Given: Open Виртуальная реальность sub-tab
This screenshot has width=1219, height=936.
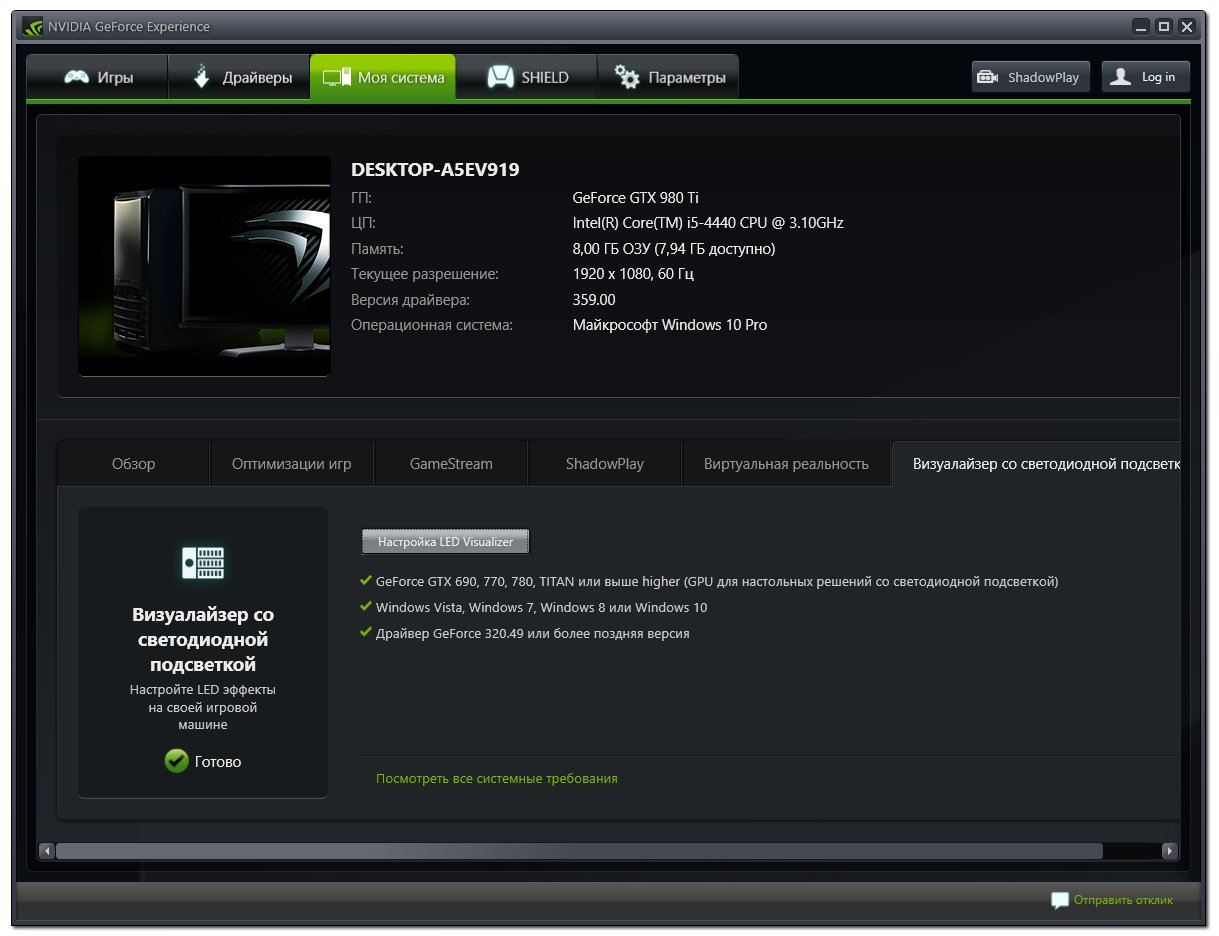Looking at the screenshot, I should [786, 464].
